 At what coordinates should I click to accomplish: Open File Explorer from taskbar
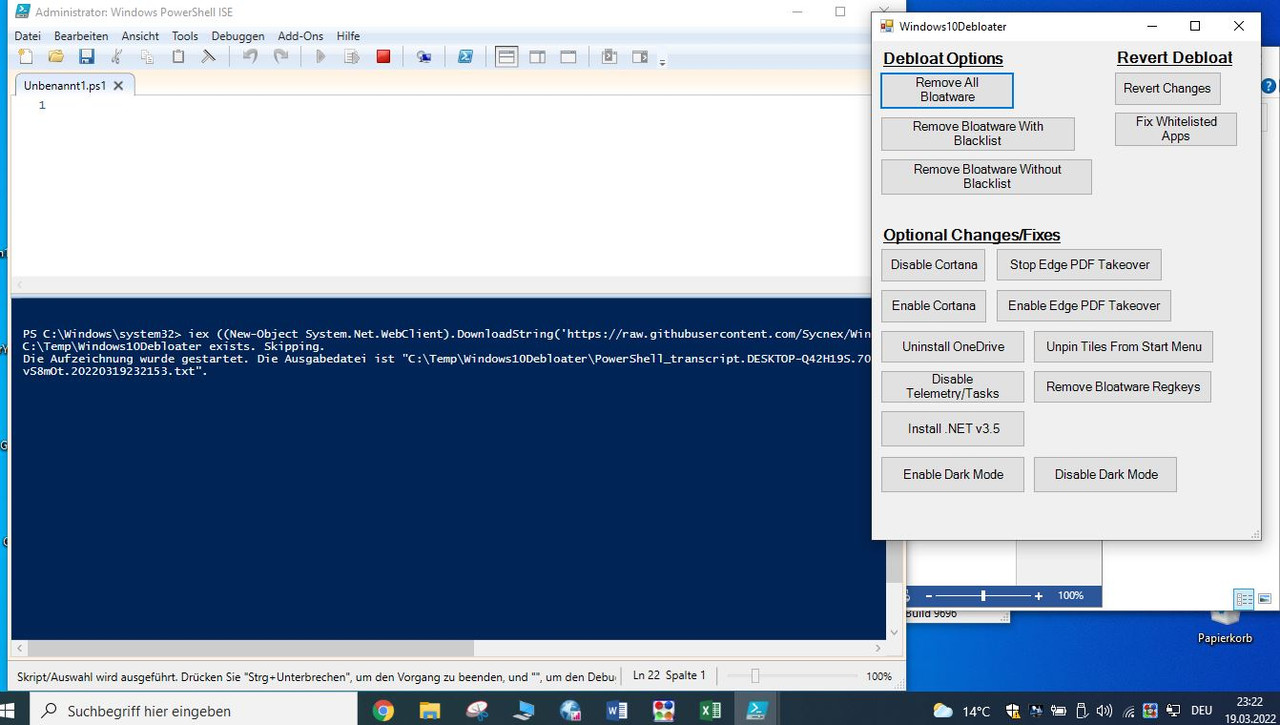pos(429,711)
